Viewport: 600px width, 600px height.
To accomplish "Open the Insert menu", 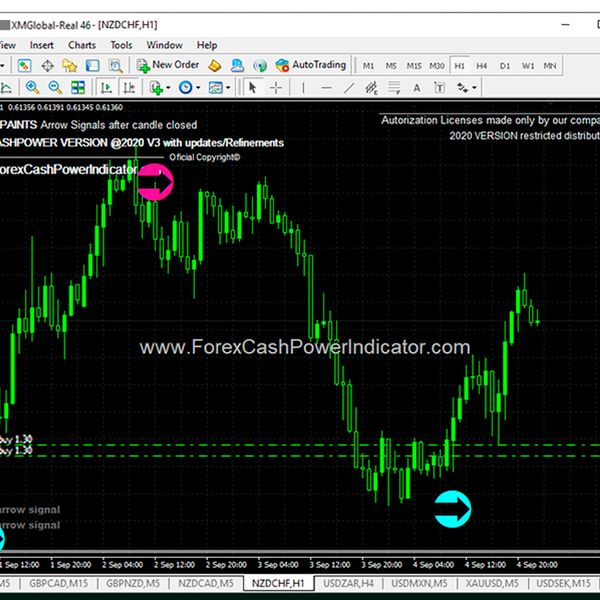I will click(x=41, y=45).
